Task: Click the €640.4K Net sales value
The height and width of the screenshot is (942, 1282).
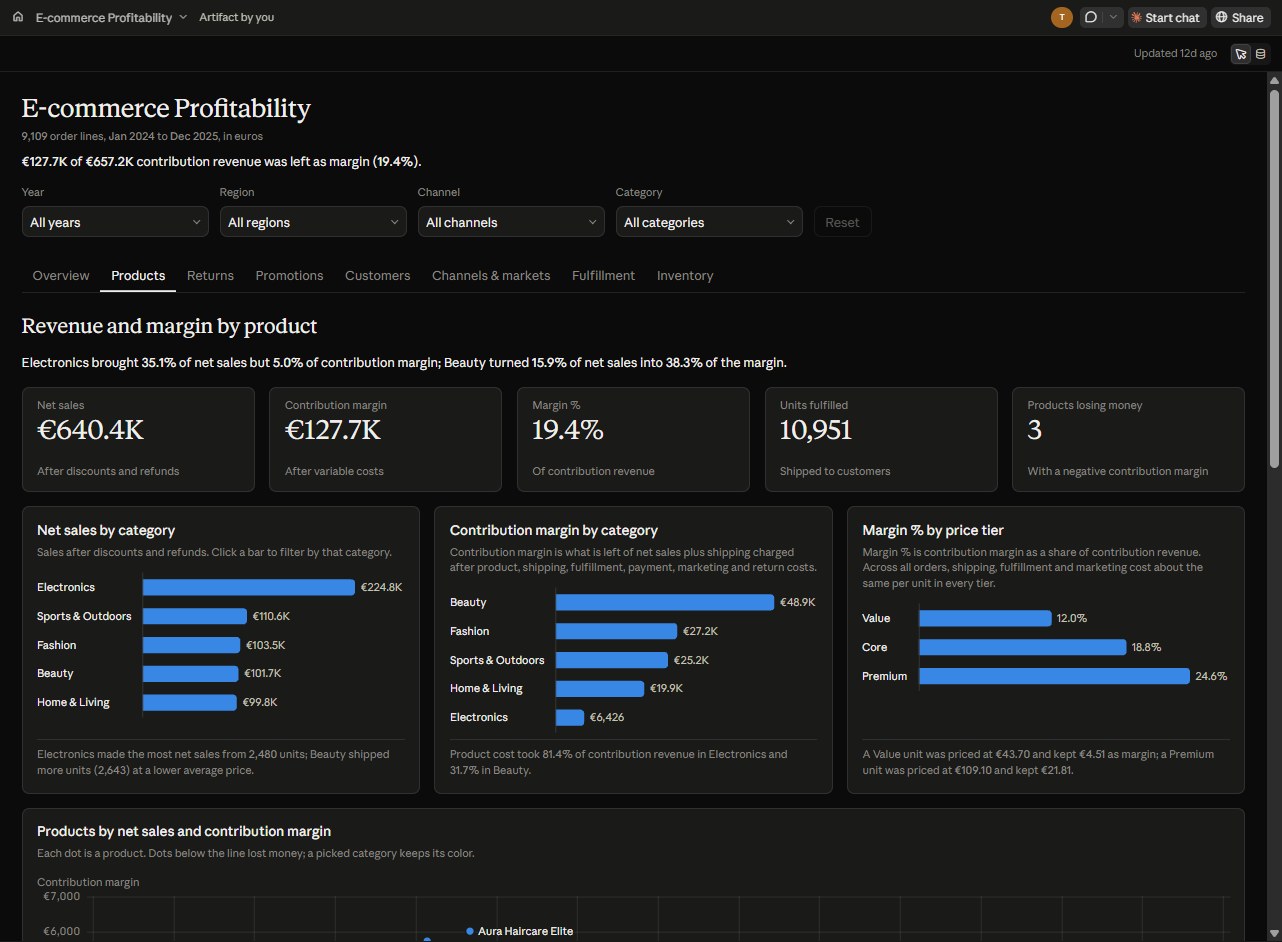Action: pos(90,430)
